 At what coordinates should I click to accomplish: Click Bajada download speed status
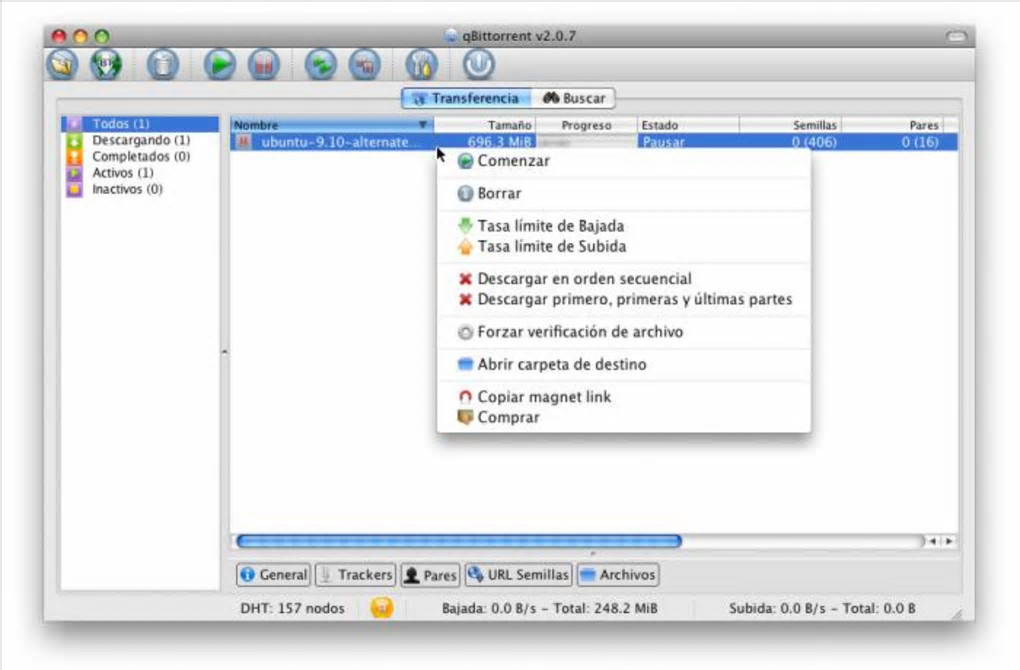pyautogui.click(x=550, y=608)
